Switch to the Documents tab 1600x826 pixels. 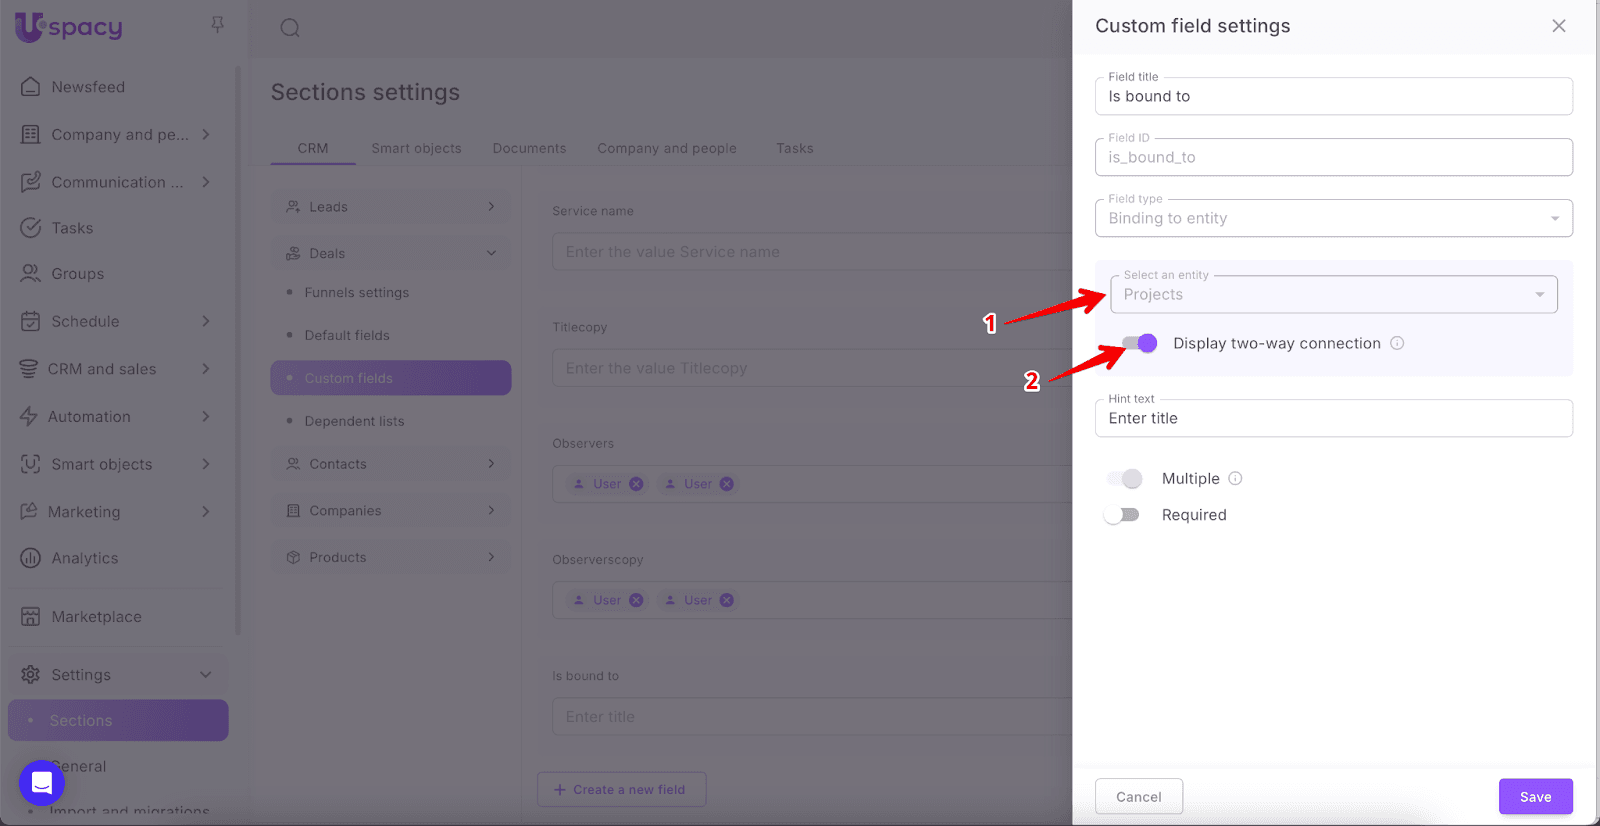coord(529,148)
